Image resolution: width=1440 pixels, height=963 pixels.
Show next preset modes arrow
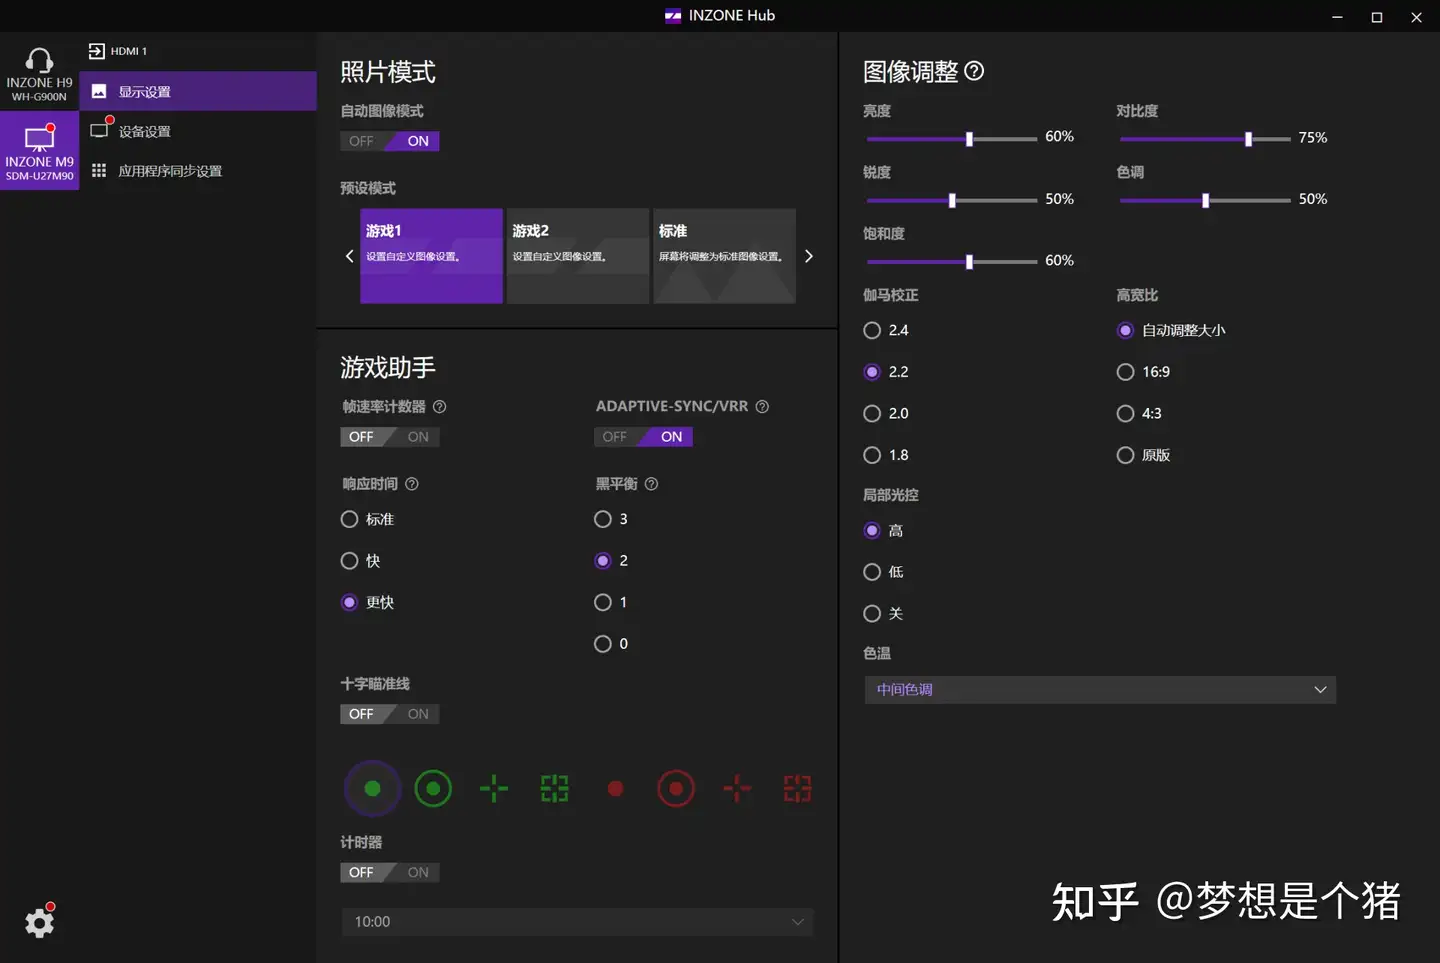coord(809,256)
